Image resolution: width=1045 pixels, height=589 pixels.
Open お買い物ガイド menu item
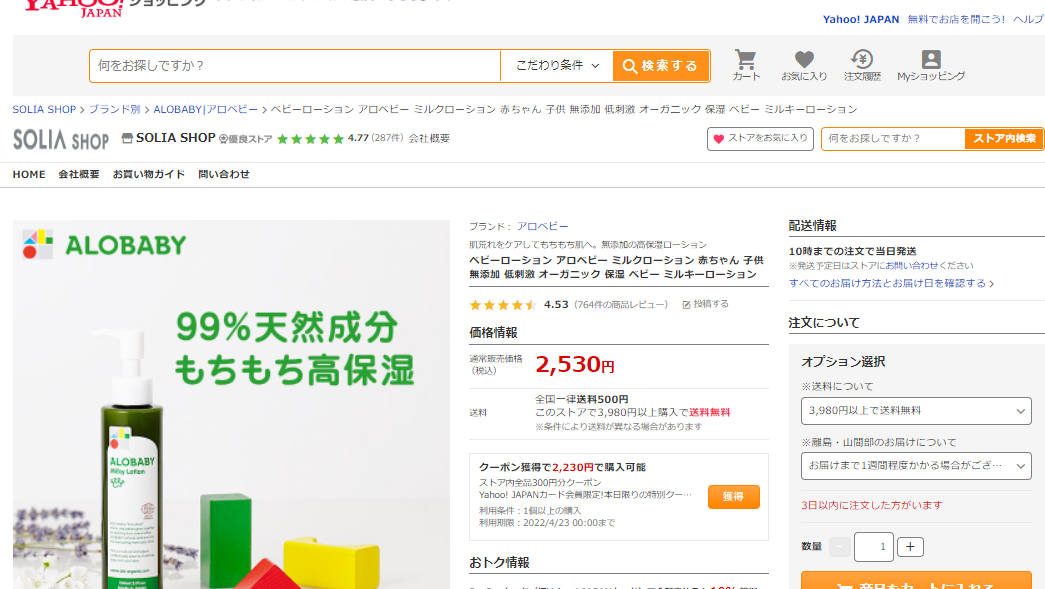click(149, 175)
